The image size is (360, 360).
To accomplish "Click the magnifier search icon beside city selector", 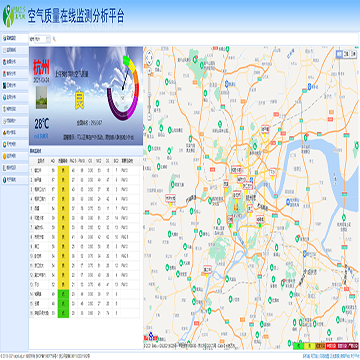I will [54, 39].
